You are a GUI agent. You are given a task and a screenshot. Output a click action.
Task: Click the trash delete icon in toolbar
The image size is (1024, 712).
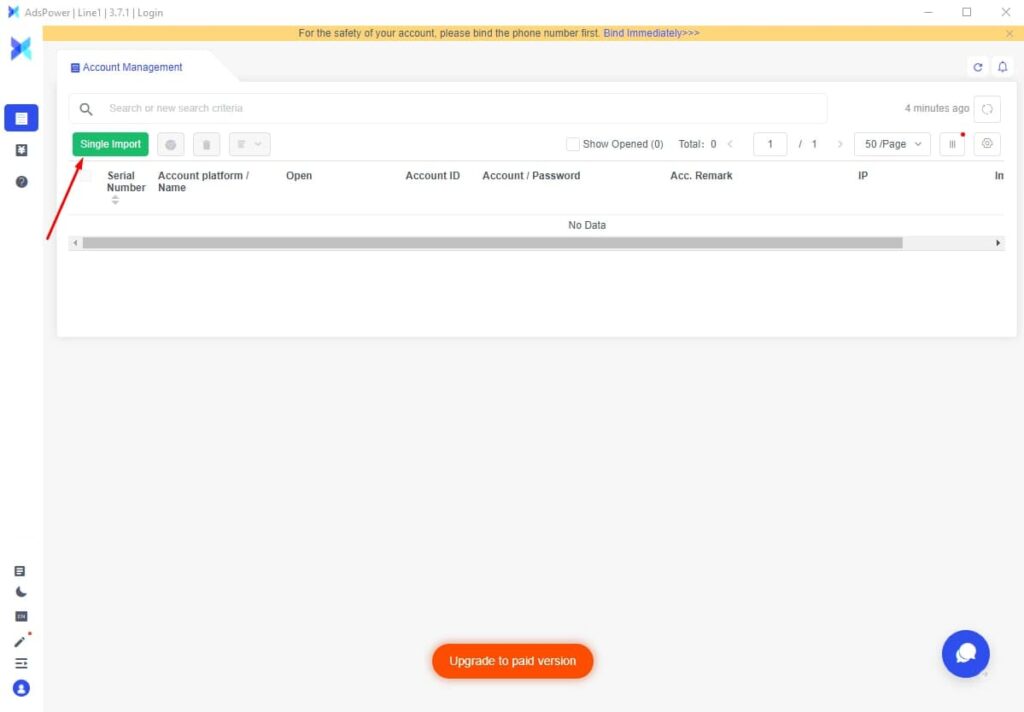tap(206, 145)
